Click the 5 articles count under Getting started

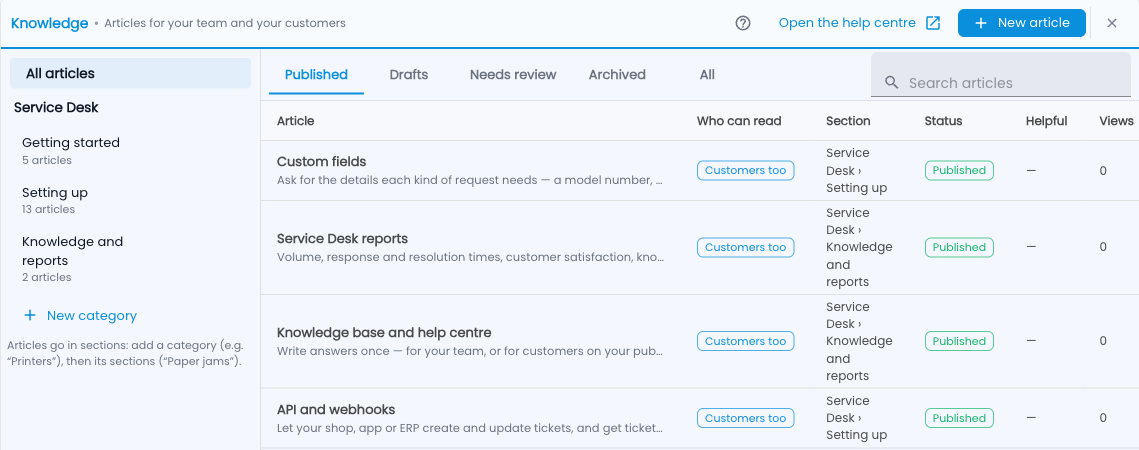pyautogui.click(x=46, y=160)
